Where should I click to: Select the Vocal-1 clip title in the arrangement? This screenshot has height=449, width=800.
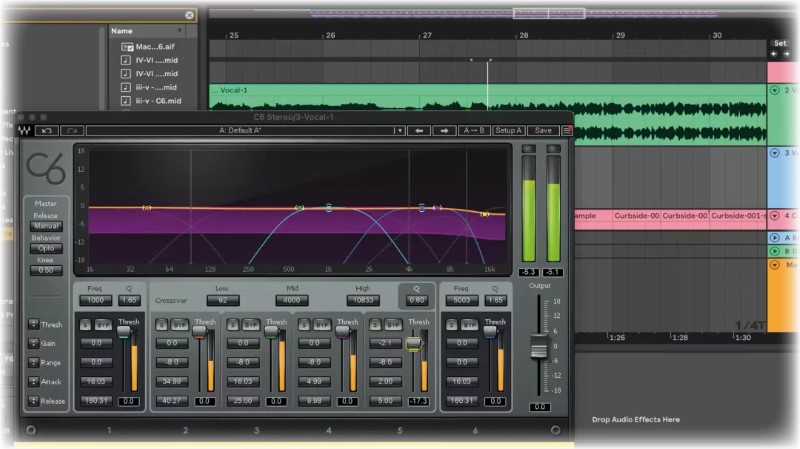coord(234,90)
